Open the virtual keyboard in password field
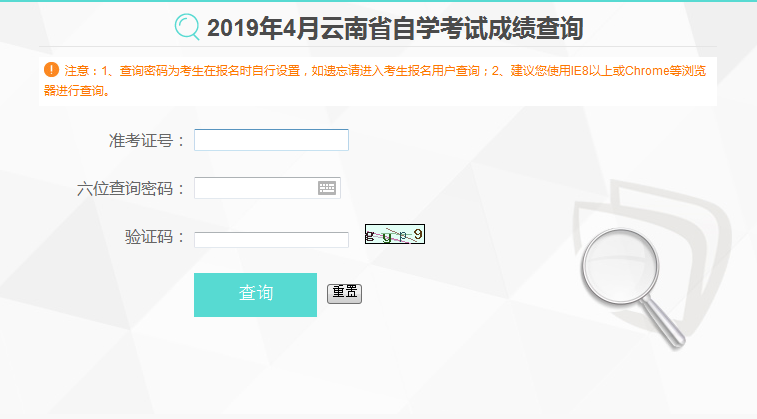757x419 pixels. coord(327,188)
